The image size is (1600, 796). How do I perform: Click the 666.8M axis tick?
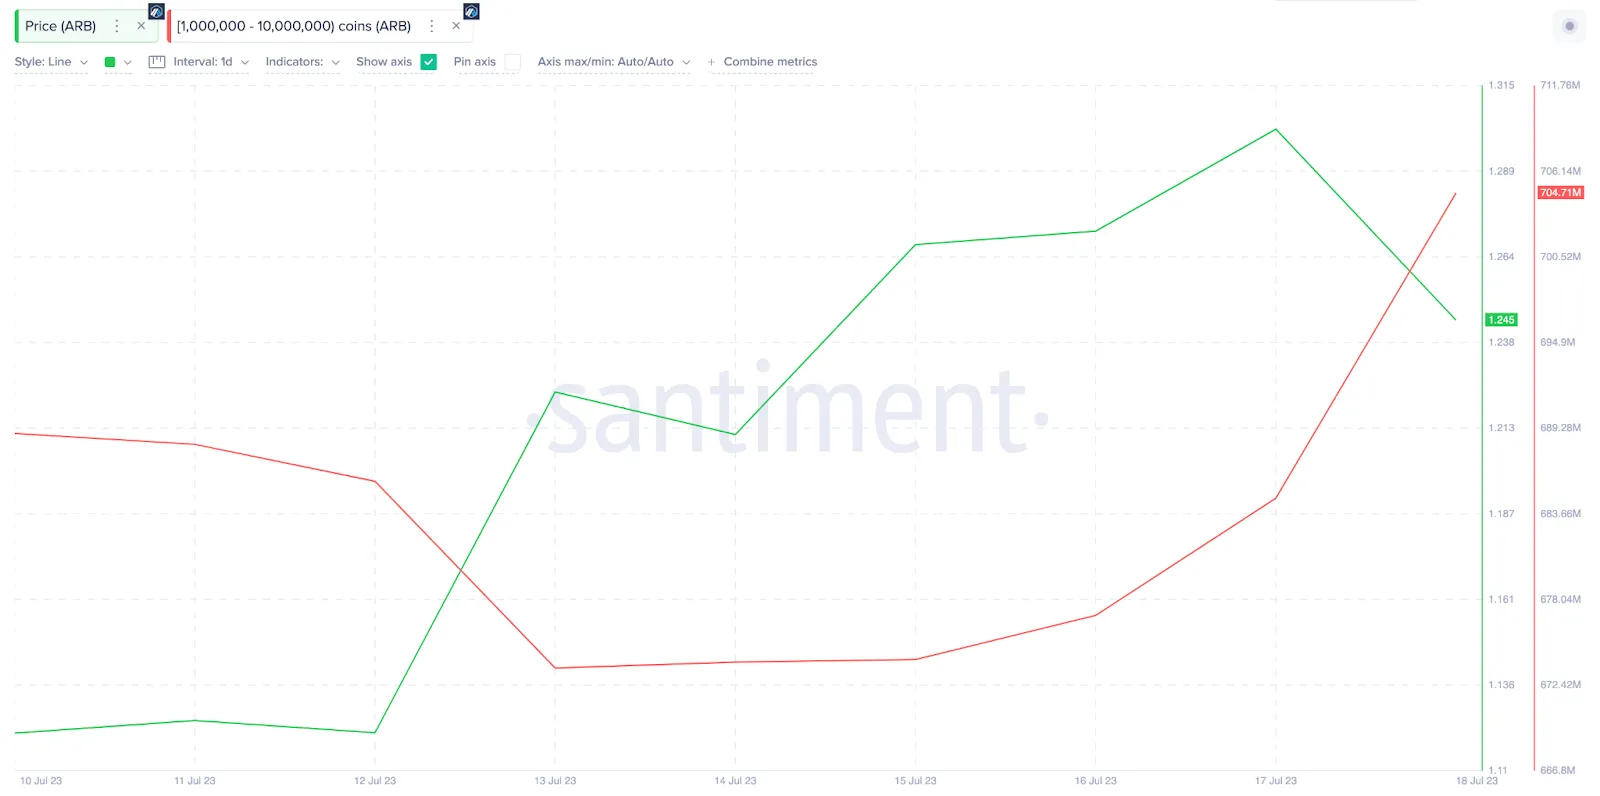tap(1558, 770)
